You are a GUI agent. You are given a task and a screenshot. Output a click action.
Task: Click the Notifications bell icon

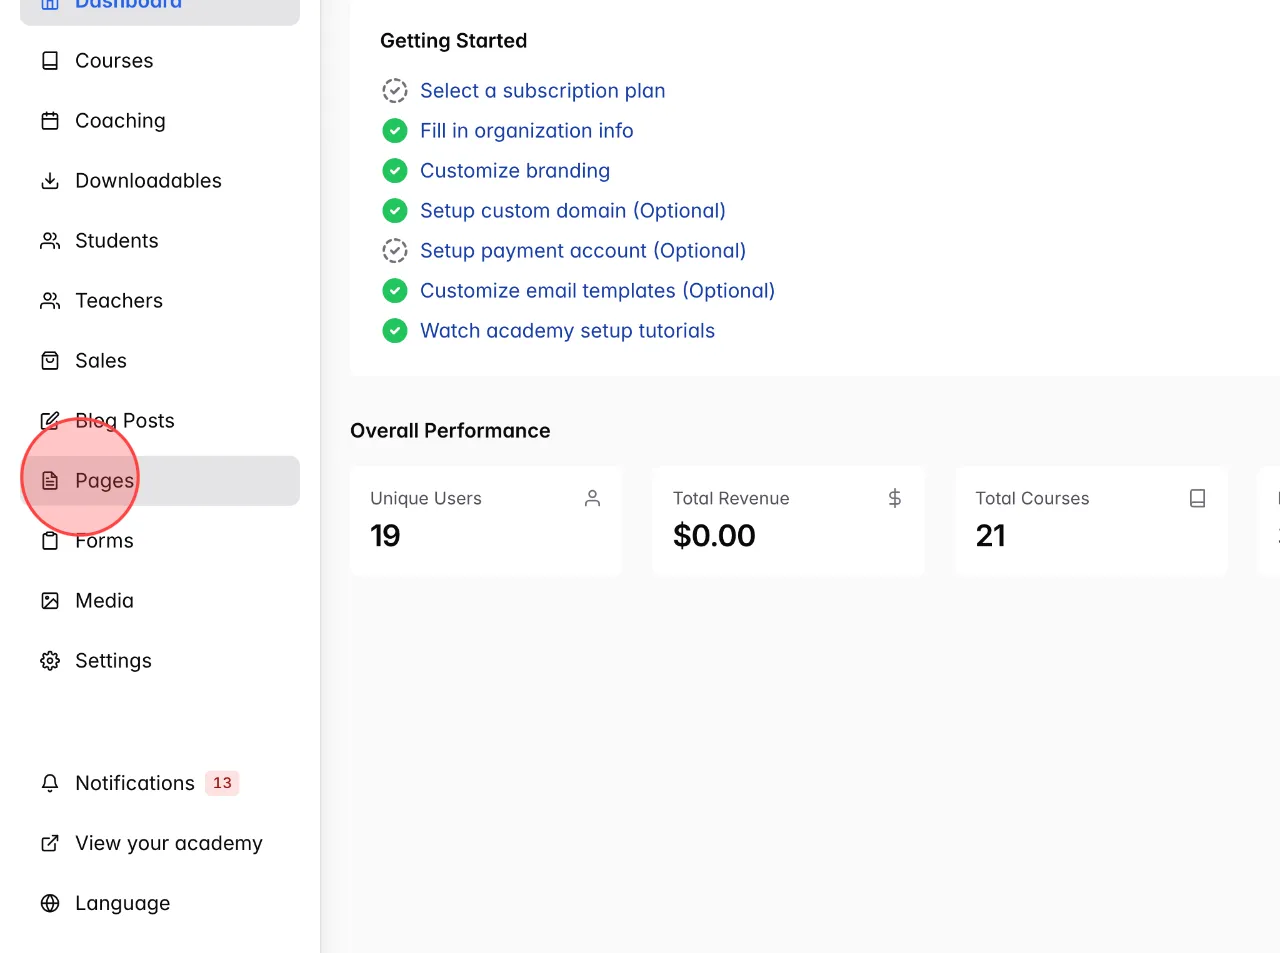[x=50, y=783]
